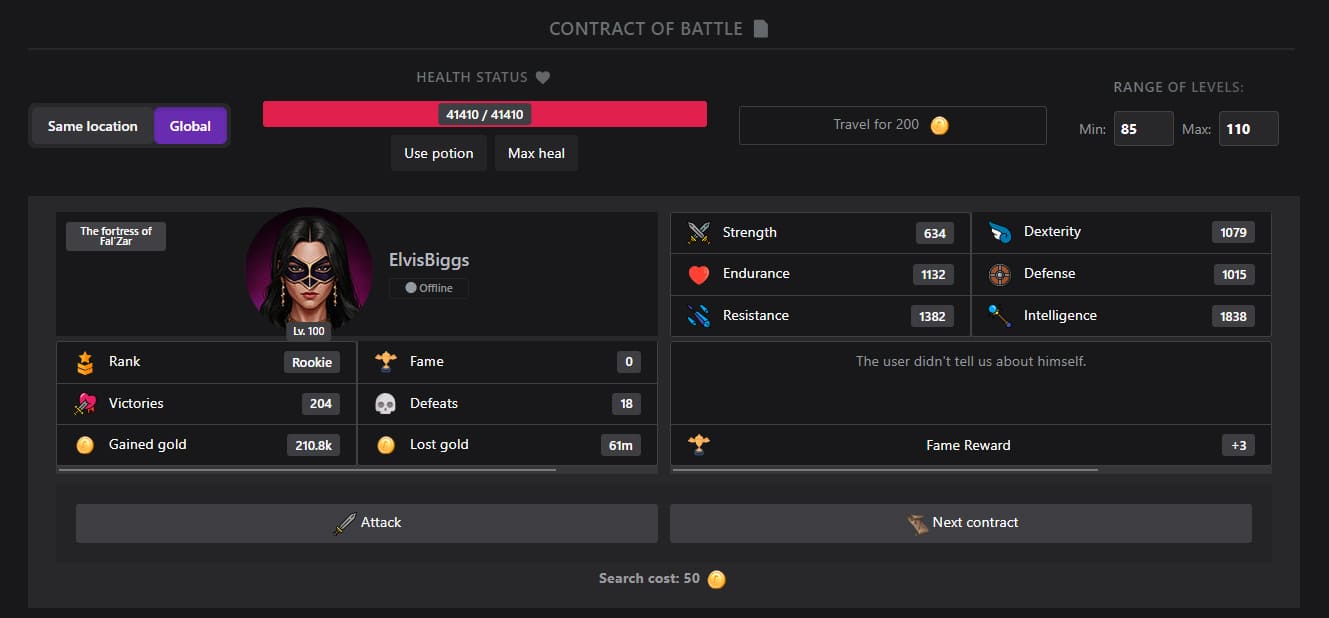This screenshot has width=1329, height=618.
Task: Click the Strength value 634
Action: (935, 233)
